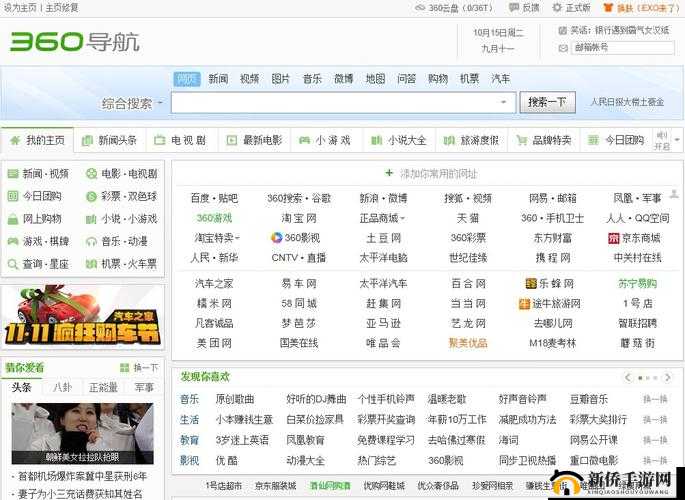Open the 聚美优品 link
Screen dimensions: 685x500
[468, 343]
